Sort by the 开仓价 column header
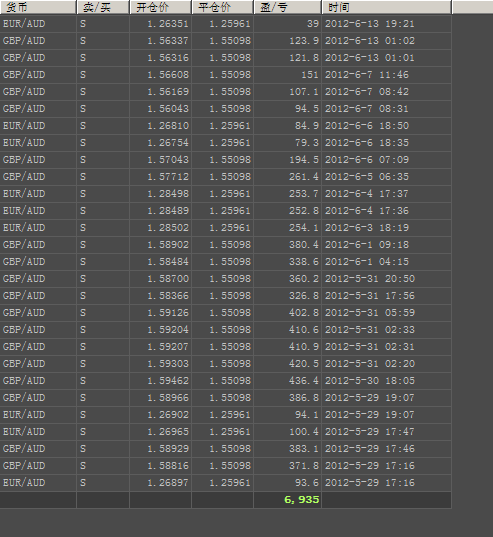Screen dimensions: 493x537 161,7
